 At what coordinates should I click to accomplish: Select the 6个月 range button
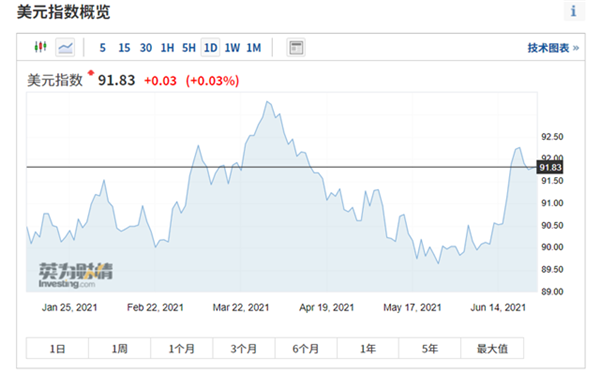pyautogui.click(x=306, y=348)
